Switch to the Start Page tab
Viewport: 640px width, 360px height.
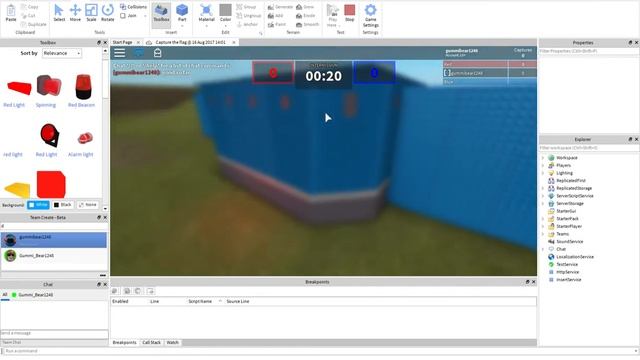tap(122, 42)
